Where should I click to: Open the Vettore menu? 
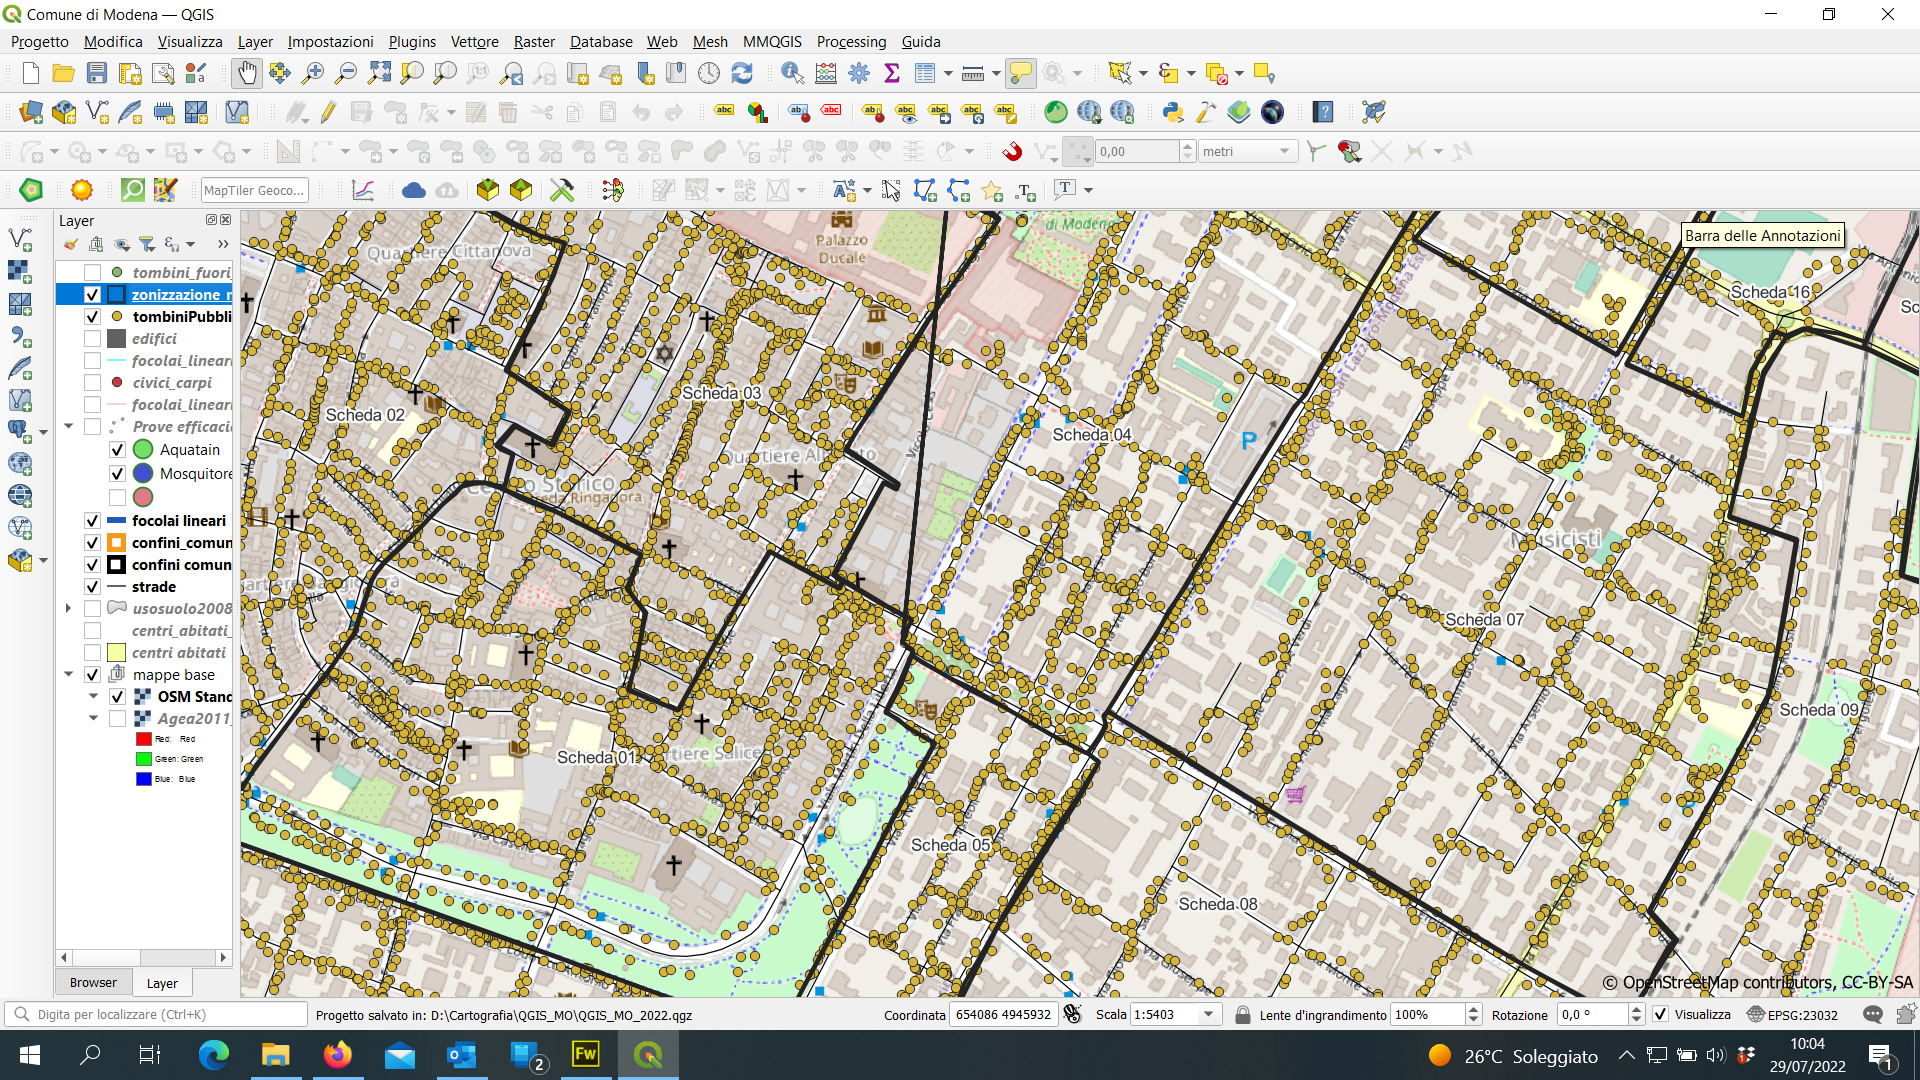474,41
